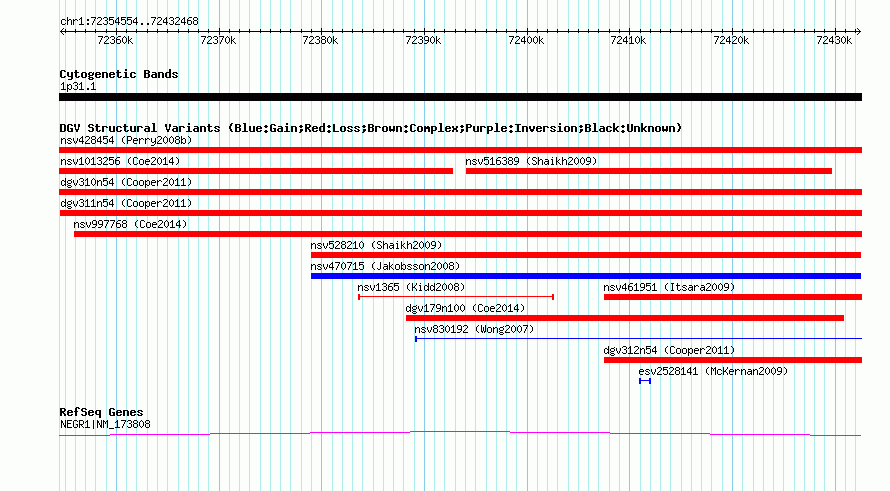Click the dgv179n100 (Coe2014) red bar
The width and height of the screenshot is (890, 491).
pos(625,318)
